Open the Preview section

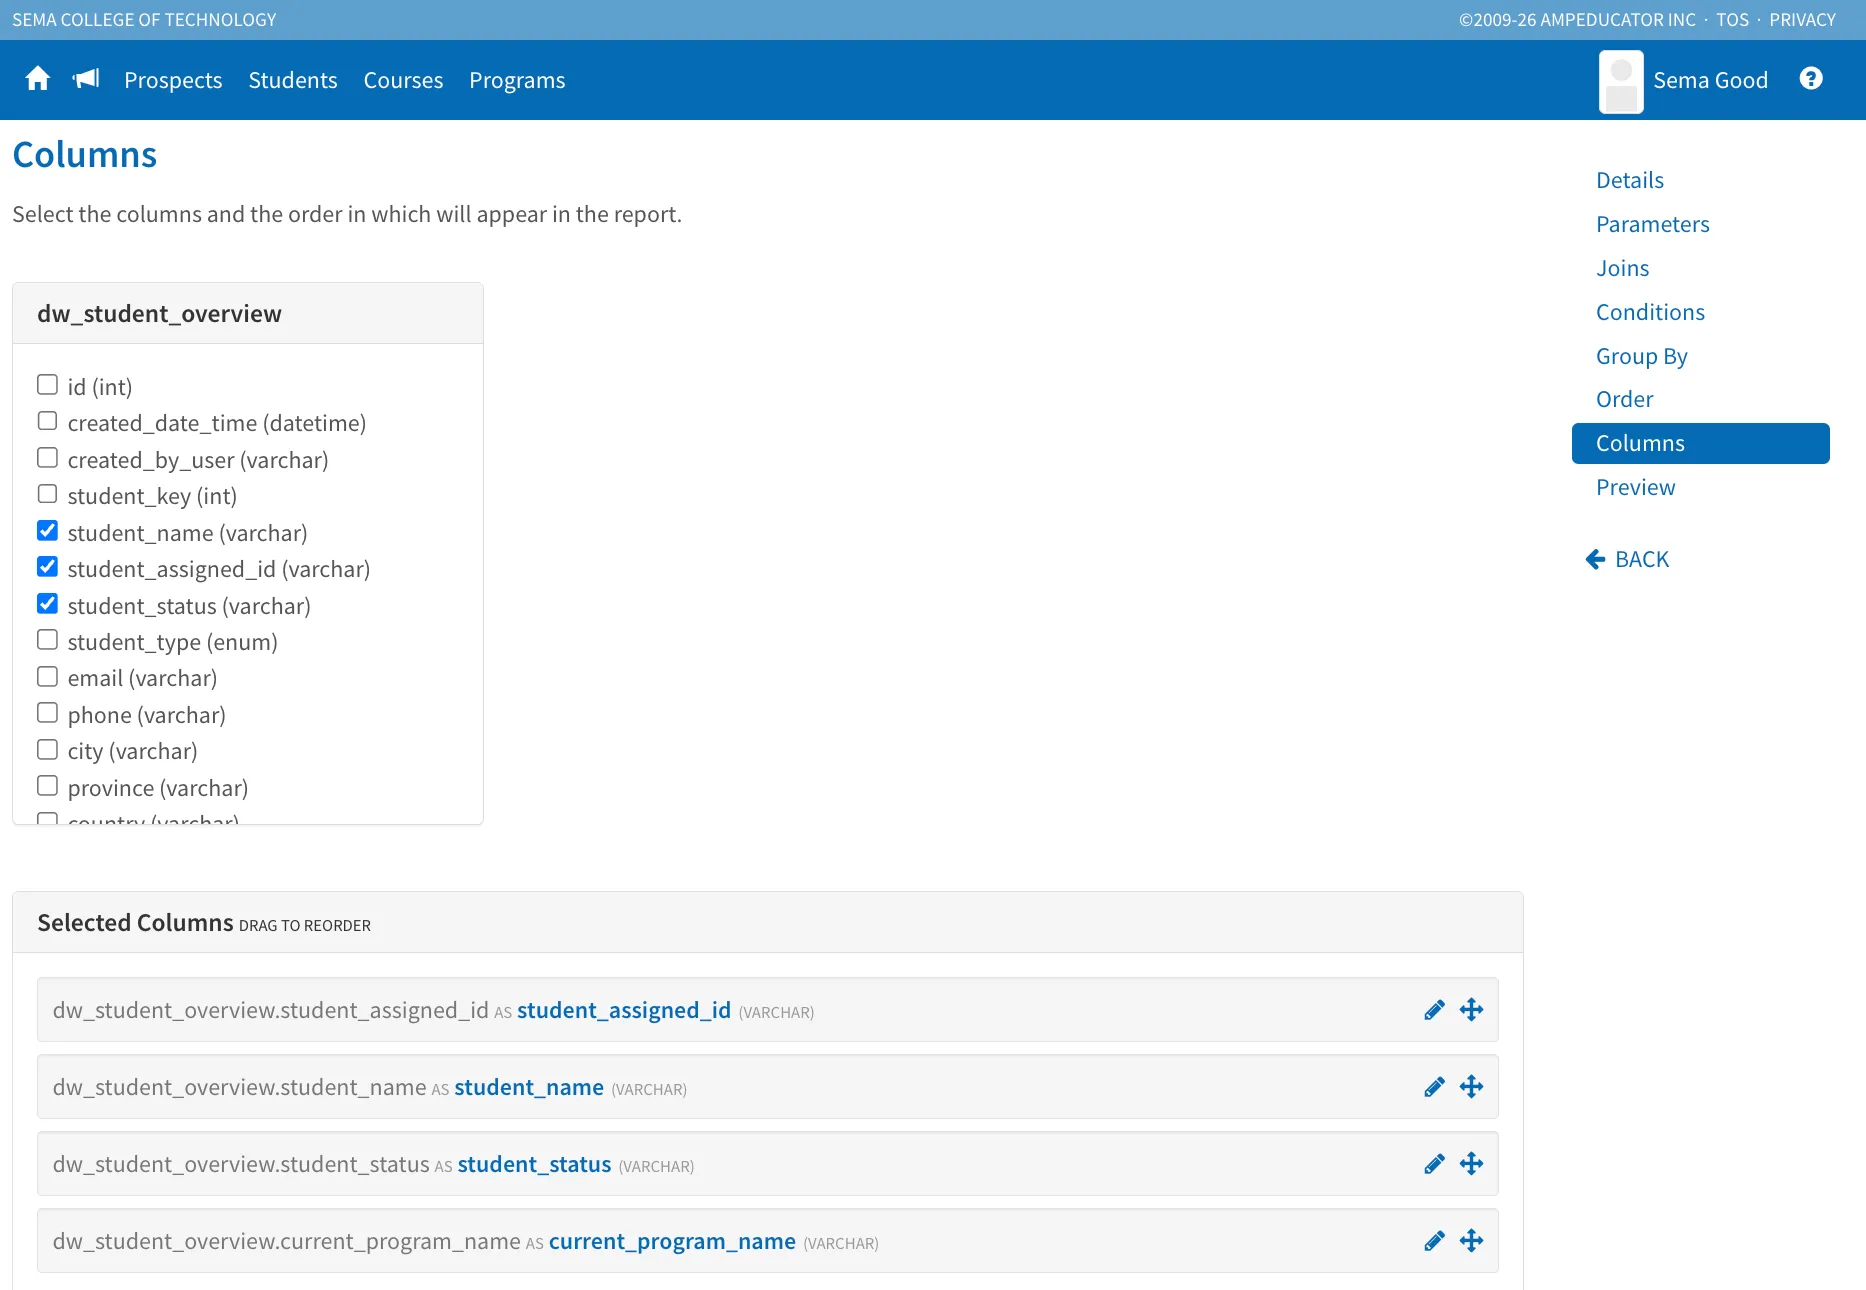pyautogui.click(x=1636, y=487)
